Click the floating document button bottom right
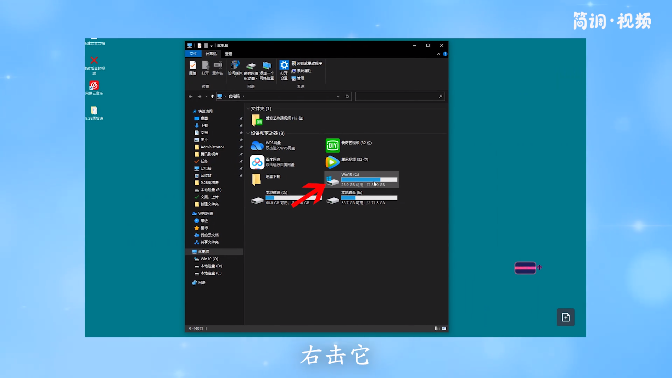This screenshot has width=672, height=378. (566, 318)
